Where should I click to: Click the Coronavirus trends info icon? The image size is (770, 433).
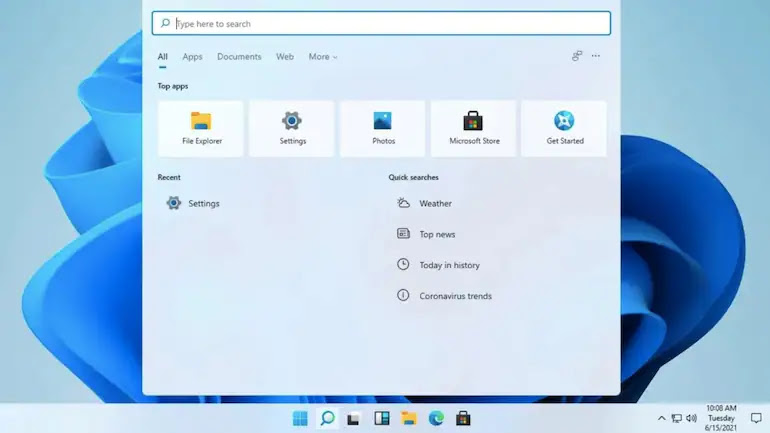pyautogui.click(x=403, y=296)
